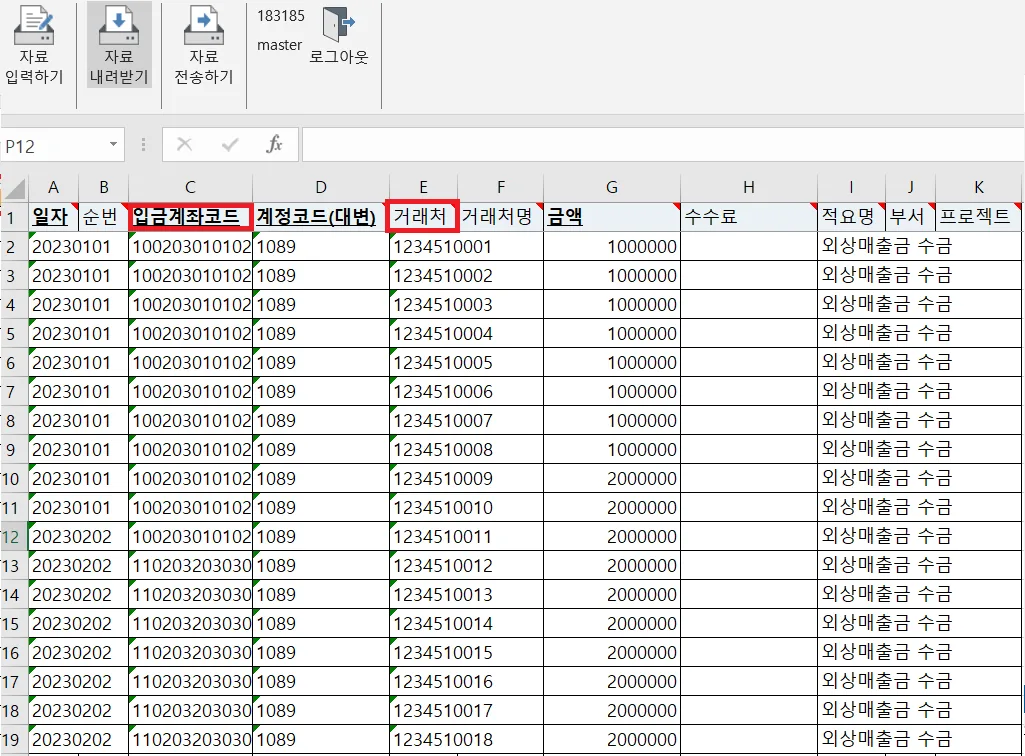Click the 자료 내려받기 download icon
Image resolution: width=1025 pixels, height=756 pixels.
click(119, 25)
